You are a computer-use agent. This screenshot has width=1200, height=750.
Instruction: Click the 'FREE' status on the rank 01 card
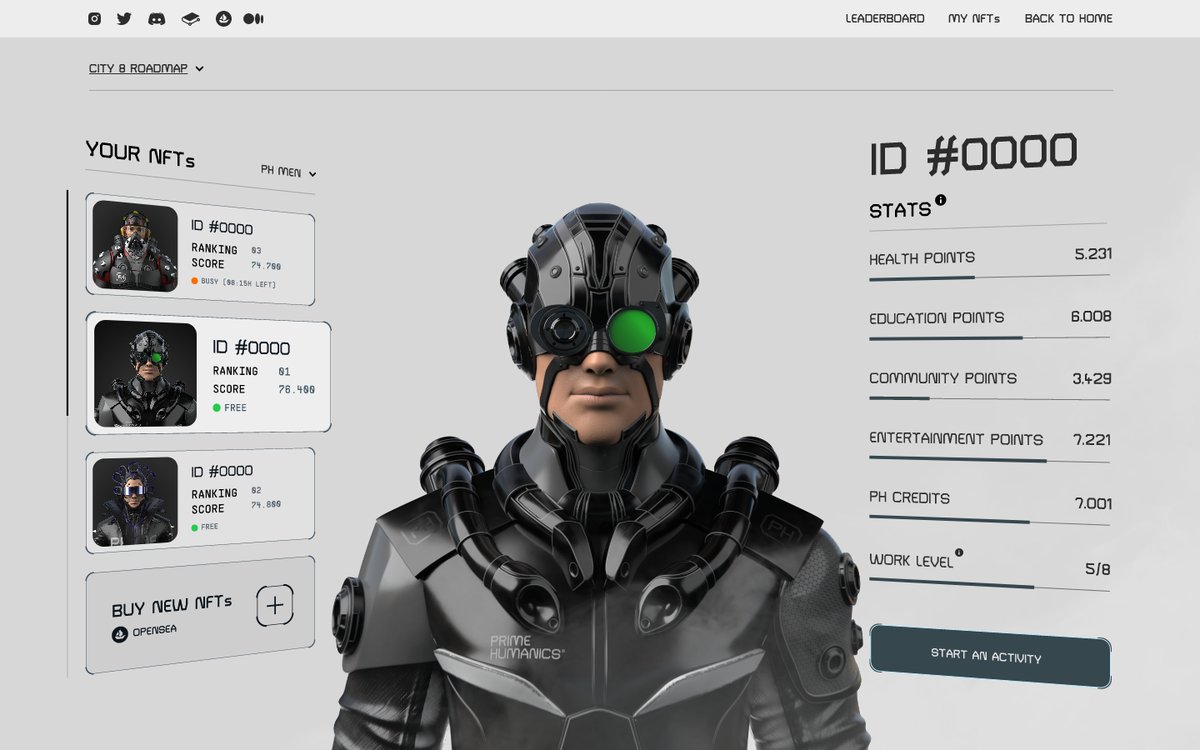(235, 408)
